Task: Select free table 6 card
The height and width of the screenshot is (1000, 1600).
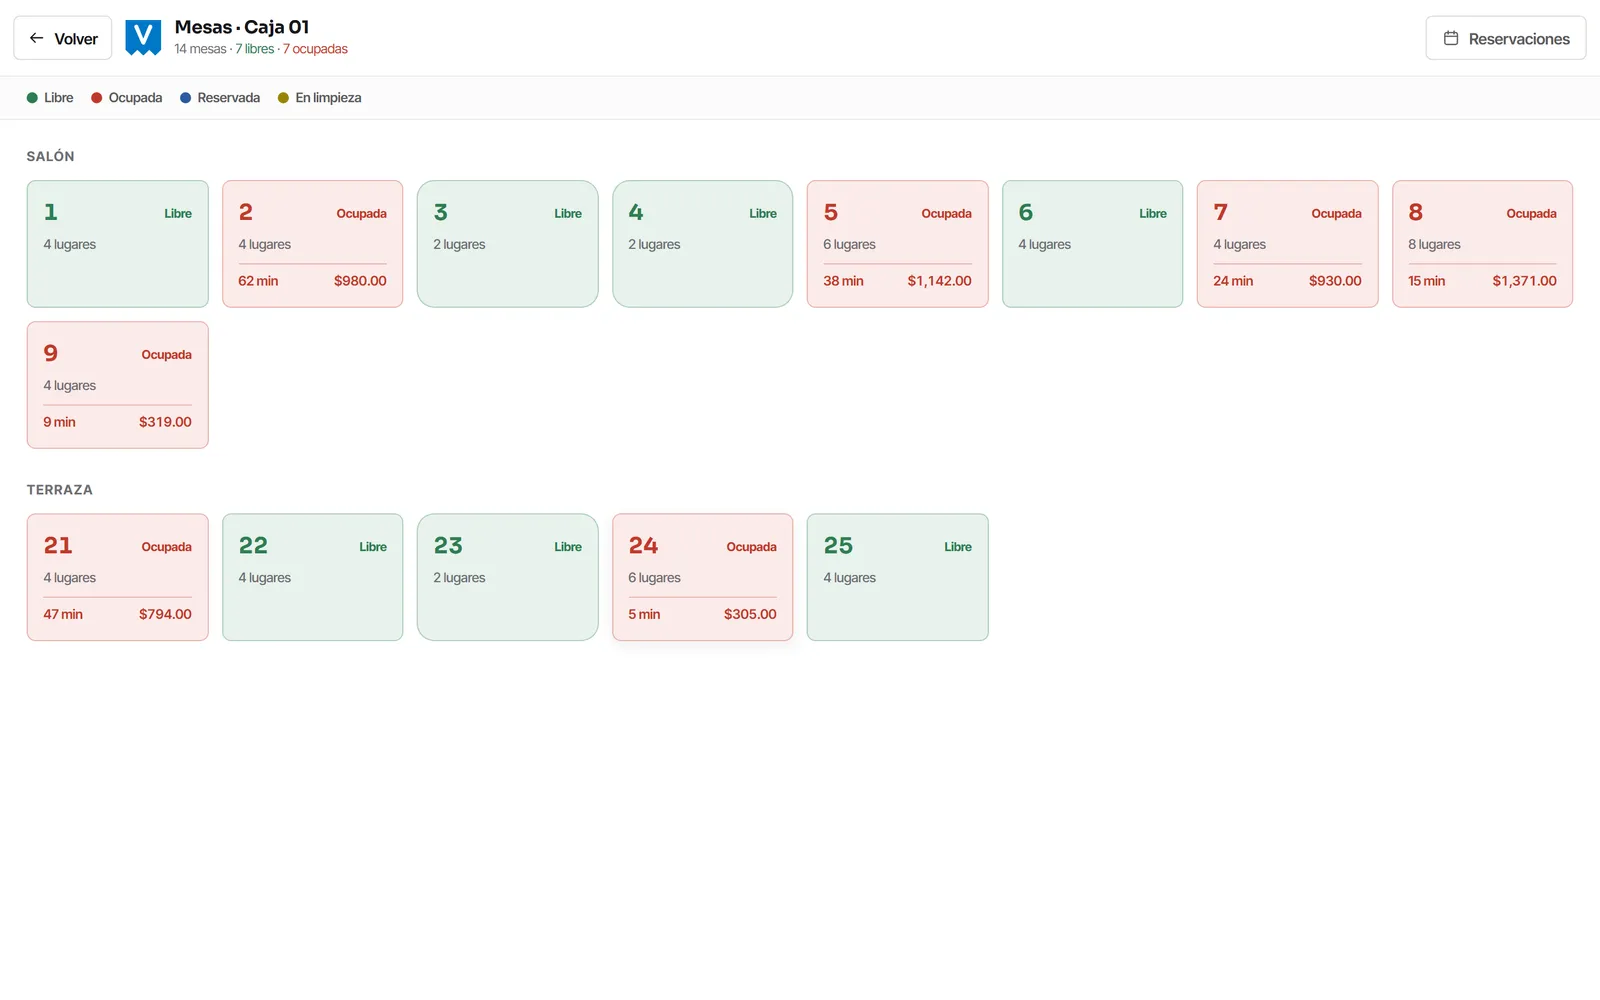Action: [x=1093, y=244]
